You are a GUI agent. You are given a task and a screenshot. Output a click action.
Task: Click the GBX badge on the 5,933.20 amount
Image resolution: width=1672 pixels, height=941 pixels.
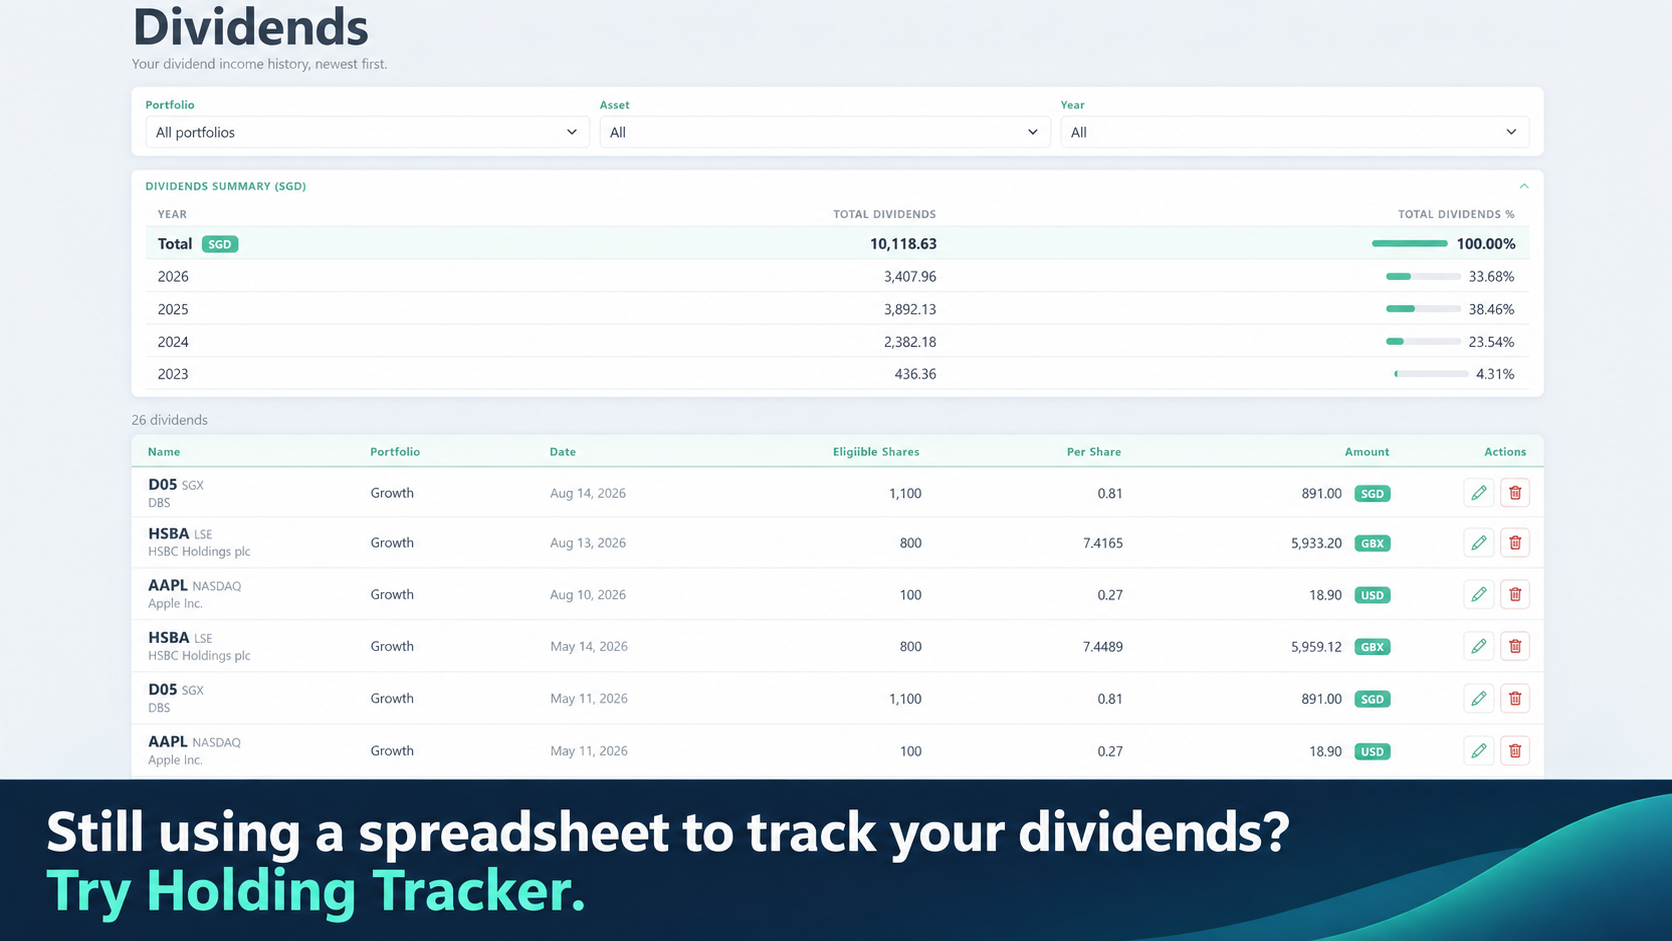point(1372,543)
